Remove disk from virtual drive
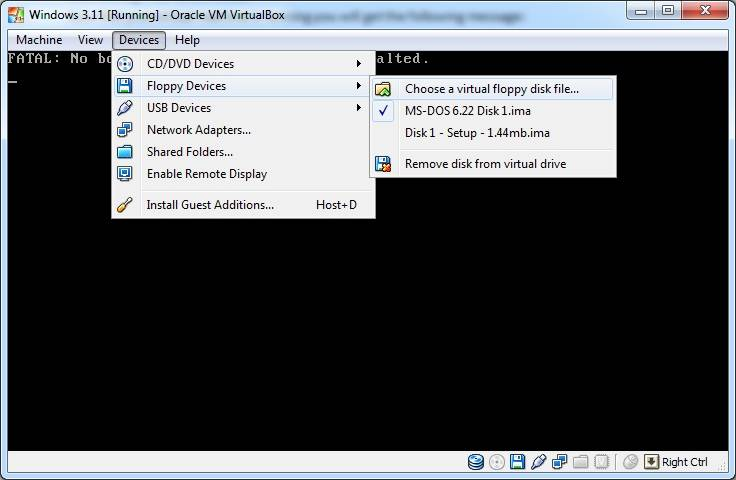The image size is (736, 480). coord(485,164)
